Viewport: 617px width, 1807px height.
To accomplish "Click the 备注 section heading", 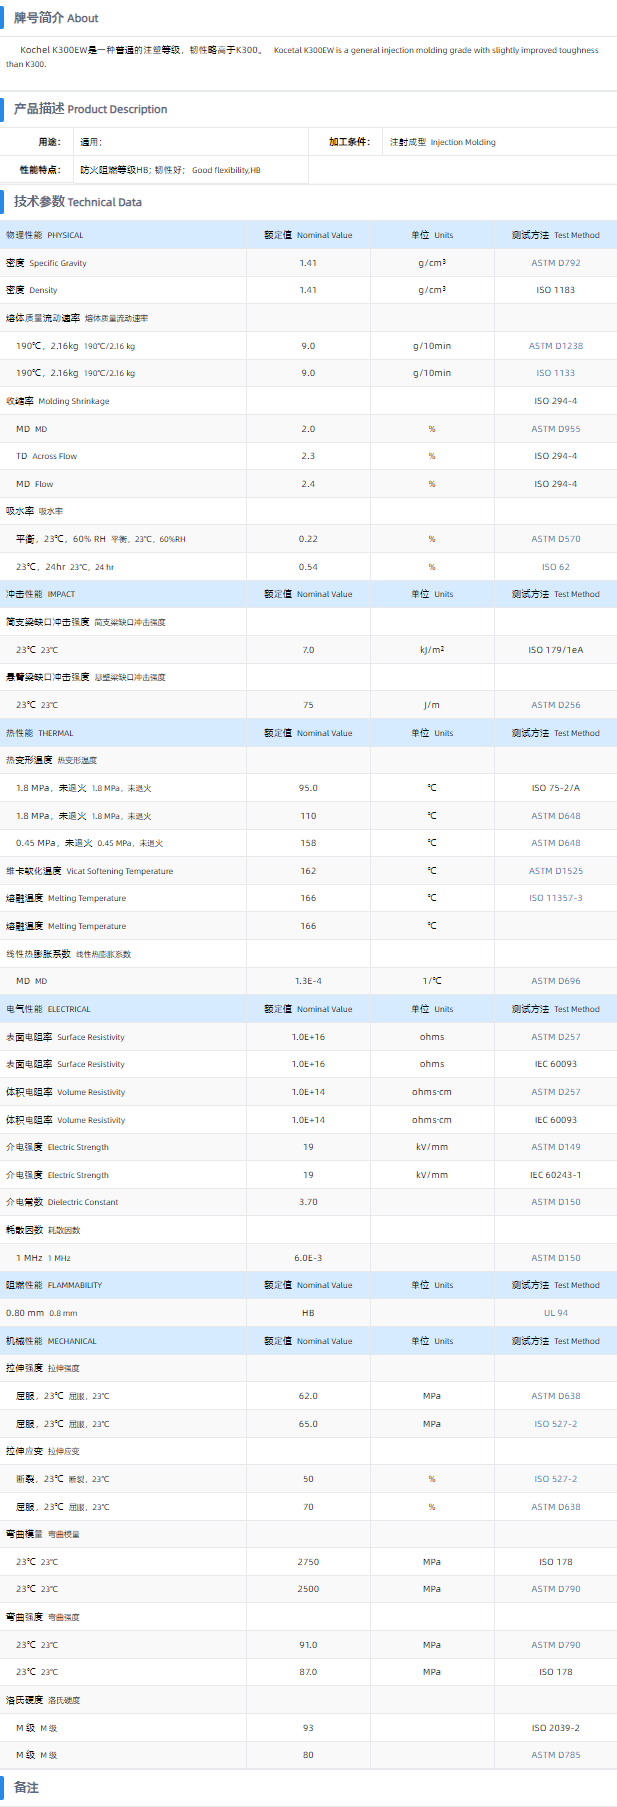I will [26, 1787].
